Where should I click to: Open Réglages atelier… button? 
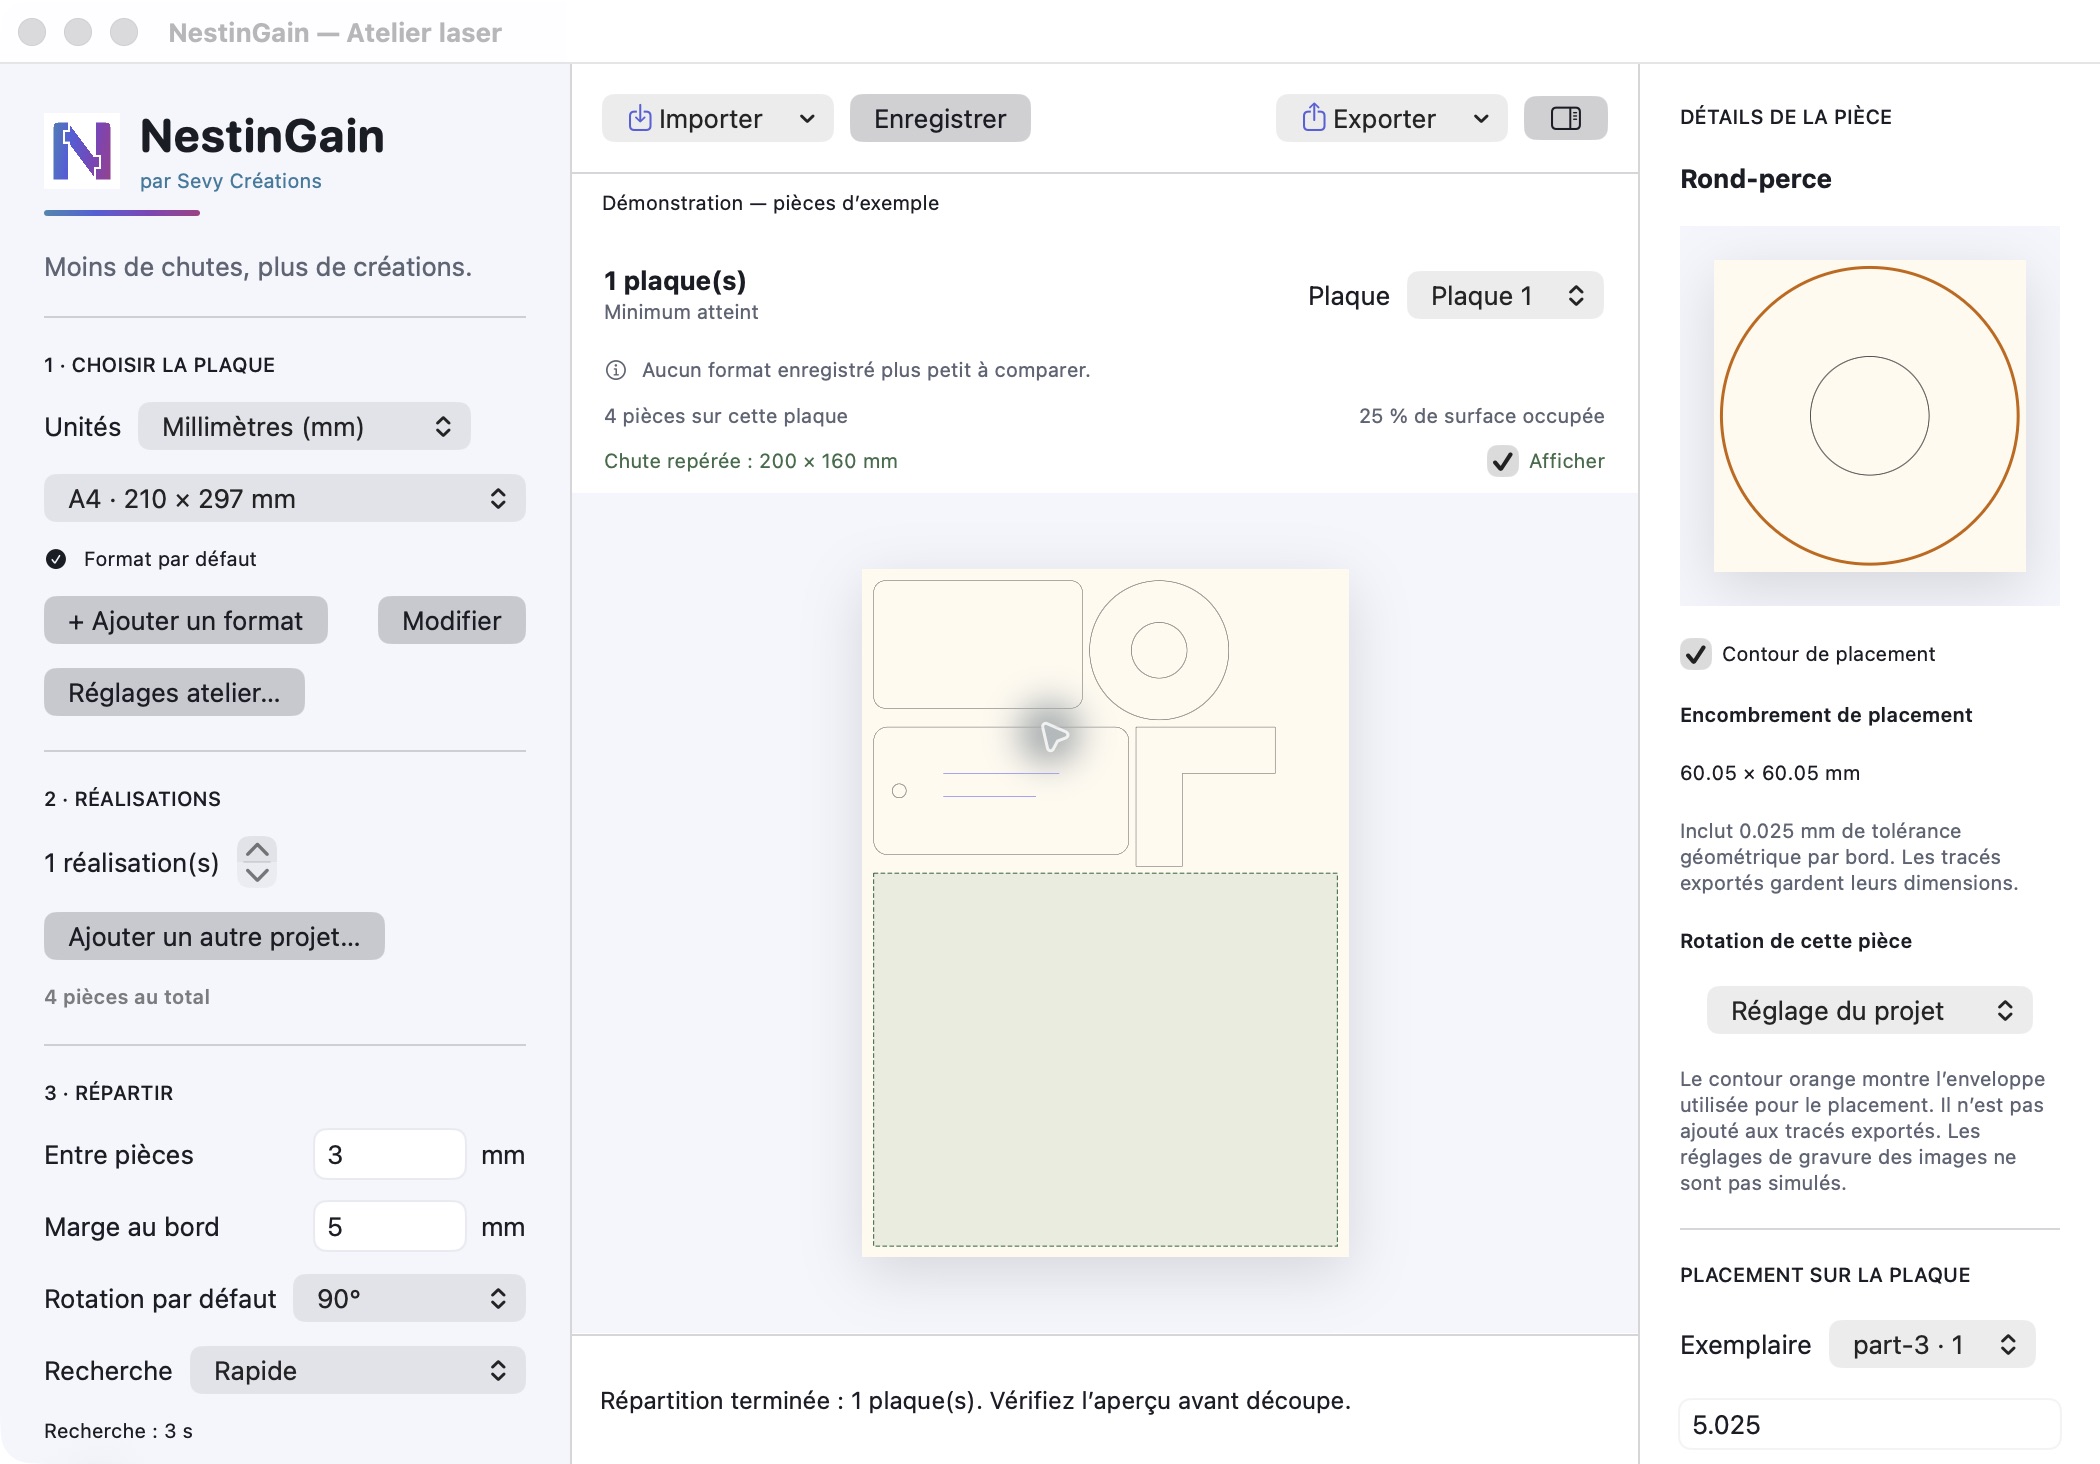174,692
